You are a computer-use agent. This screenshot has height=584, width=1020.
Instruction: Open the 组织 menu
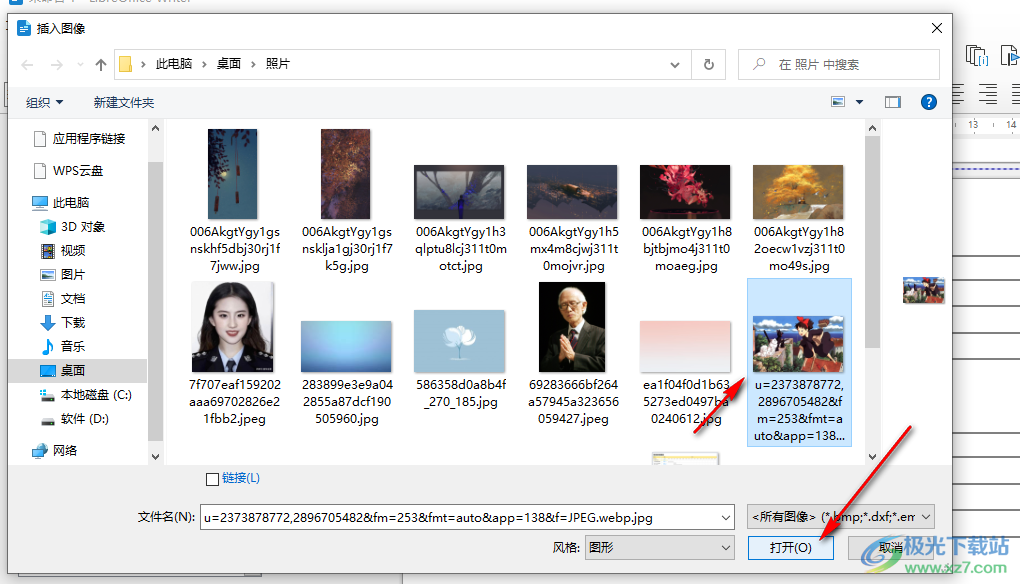pyautogui.click(x=44, y=102)
